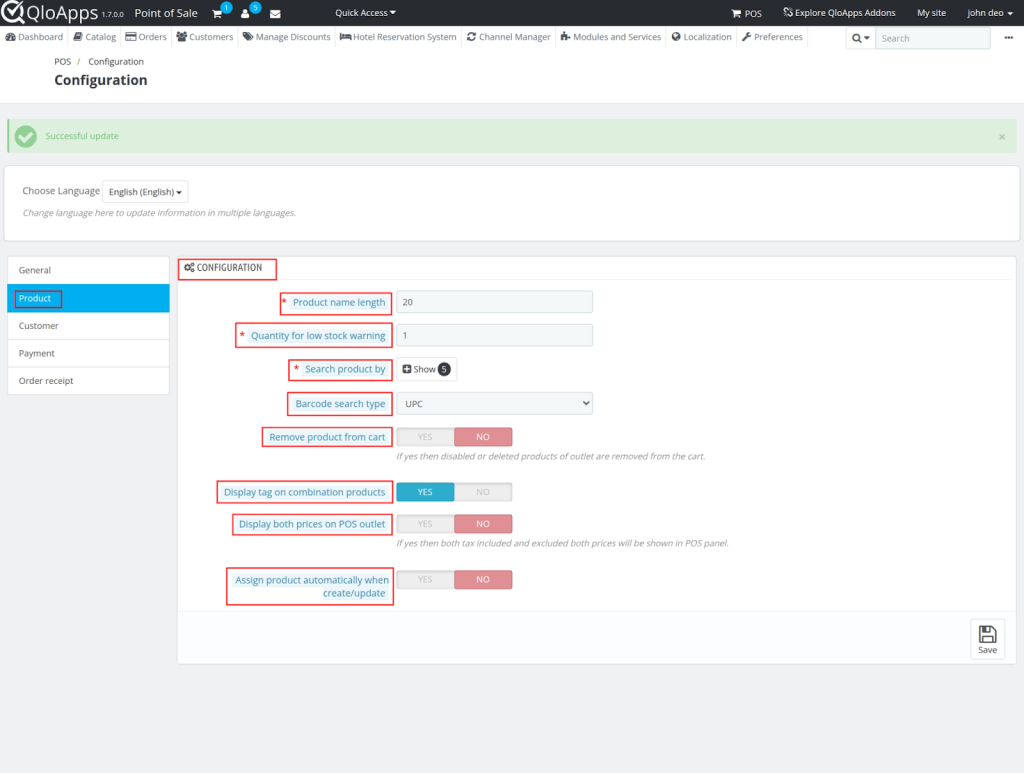The height and width of the screenshot is (773, 1024).
Task: Set Display tag on combination products YES
Action: point(425,492)
